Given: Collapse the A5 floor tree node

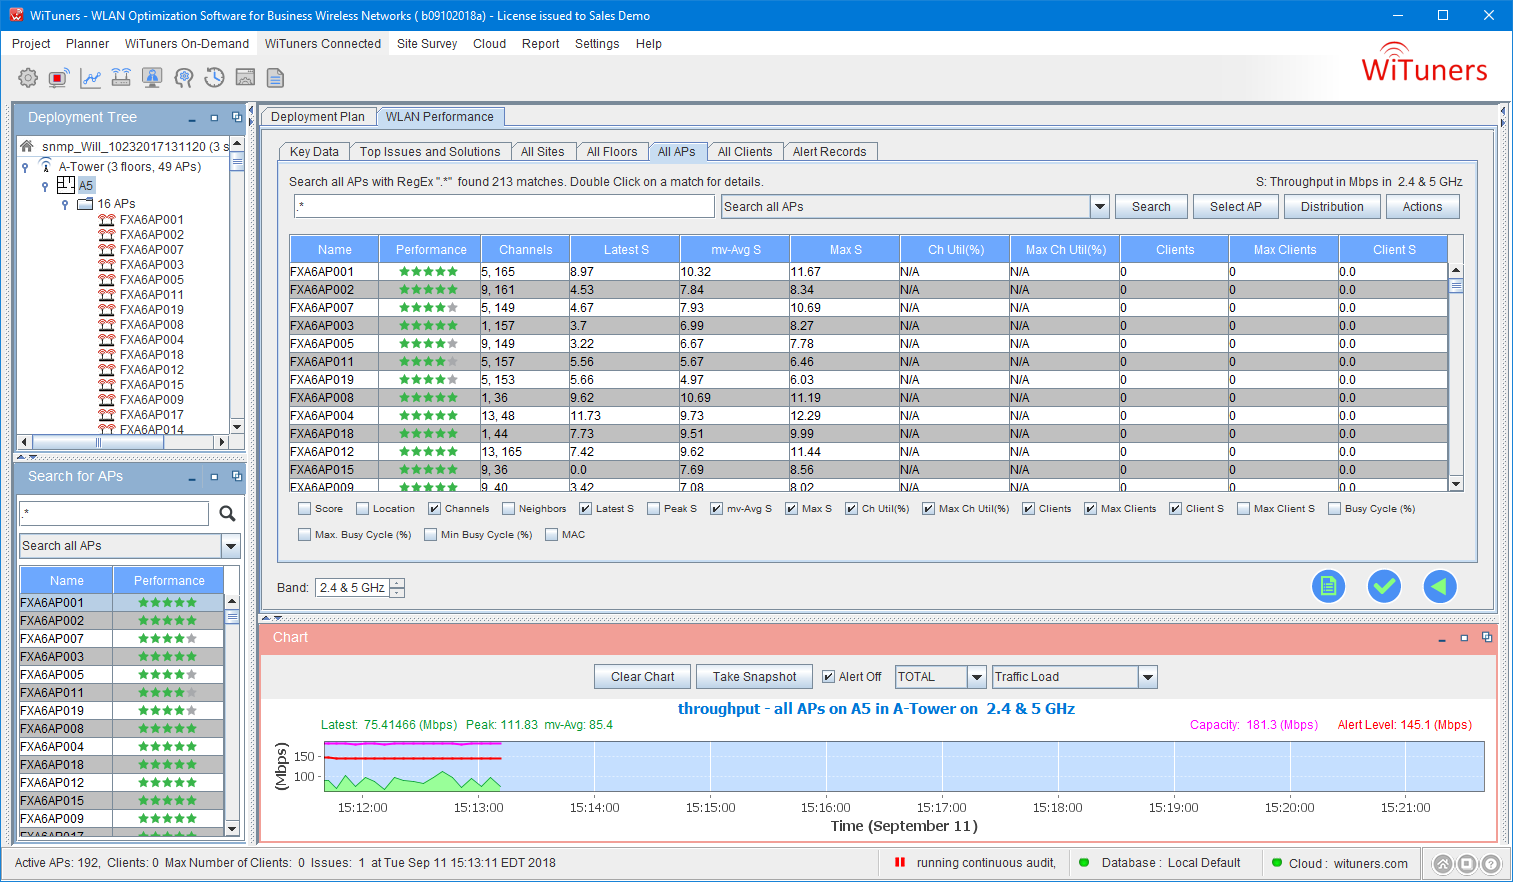Looking at the screenshot, I should tap(45, 186).
